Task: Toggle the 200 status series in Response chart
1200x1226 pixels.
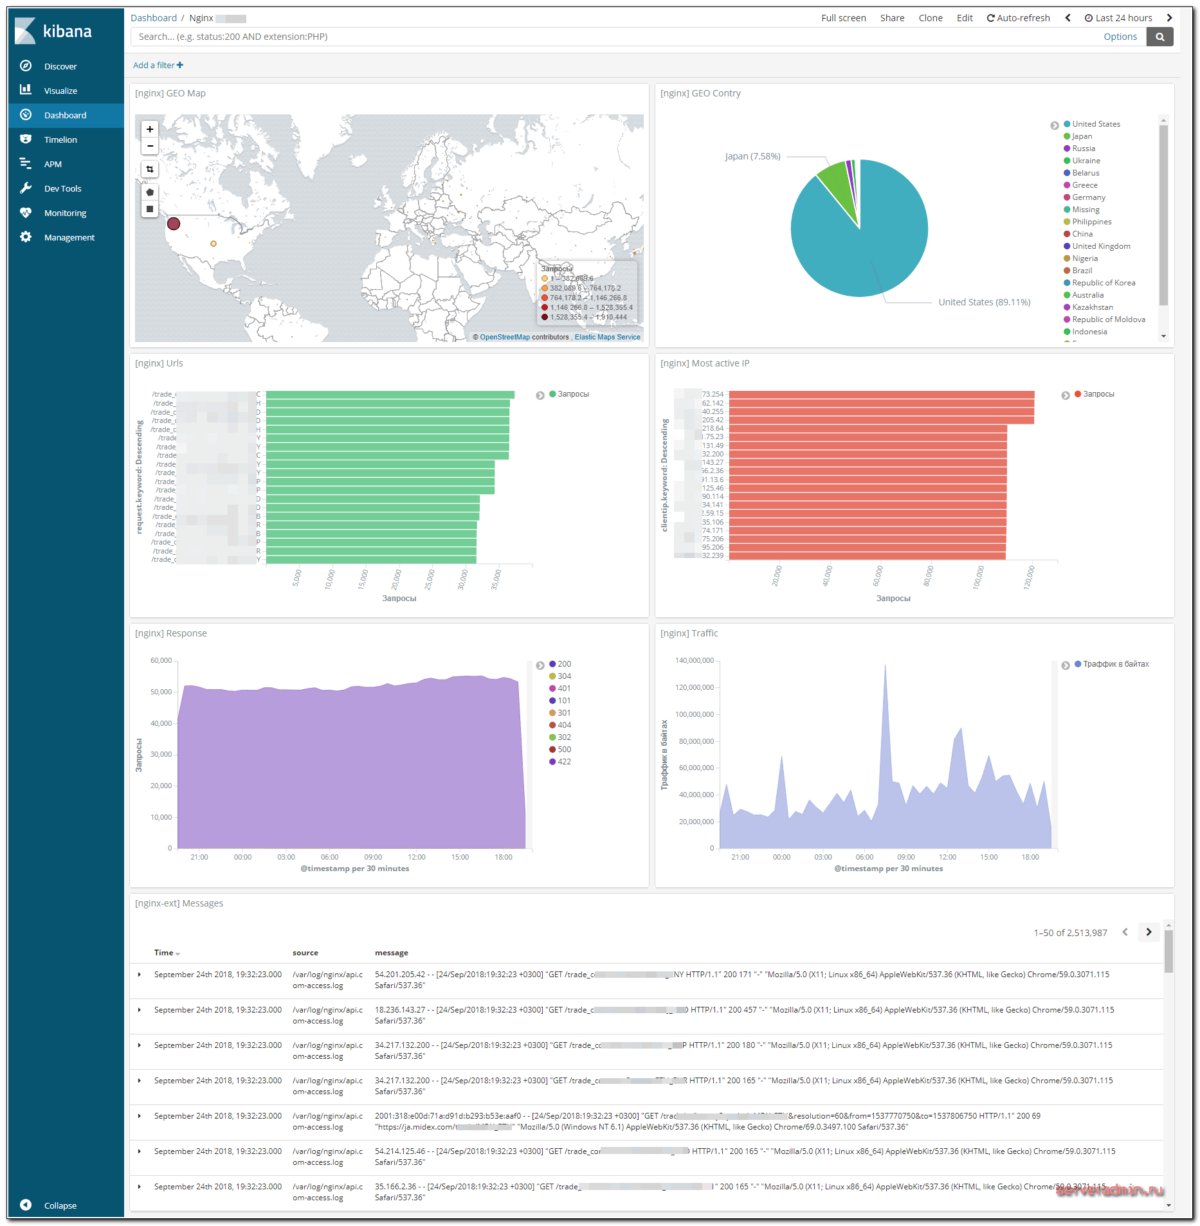Action: coord(563,663)
